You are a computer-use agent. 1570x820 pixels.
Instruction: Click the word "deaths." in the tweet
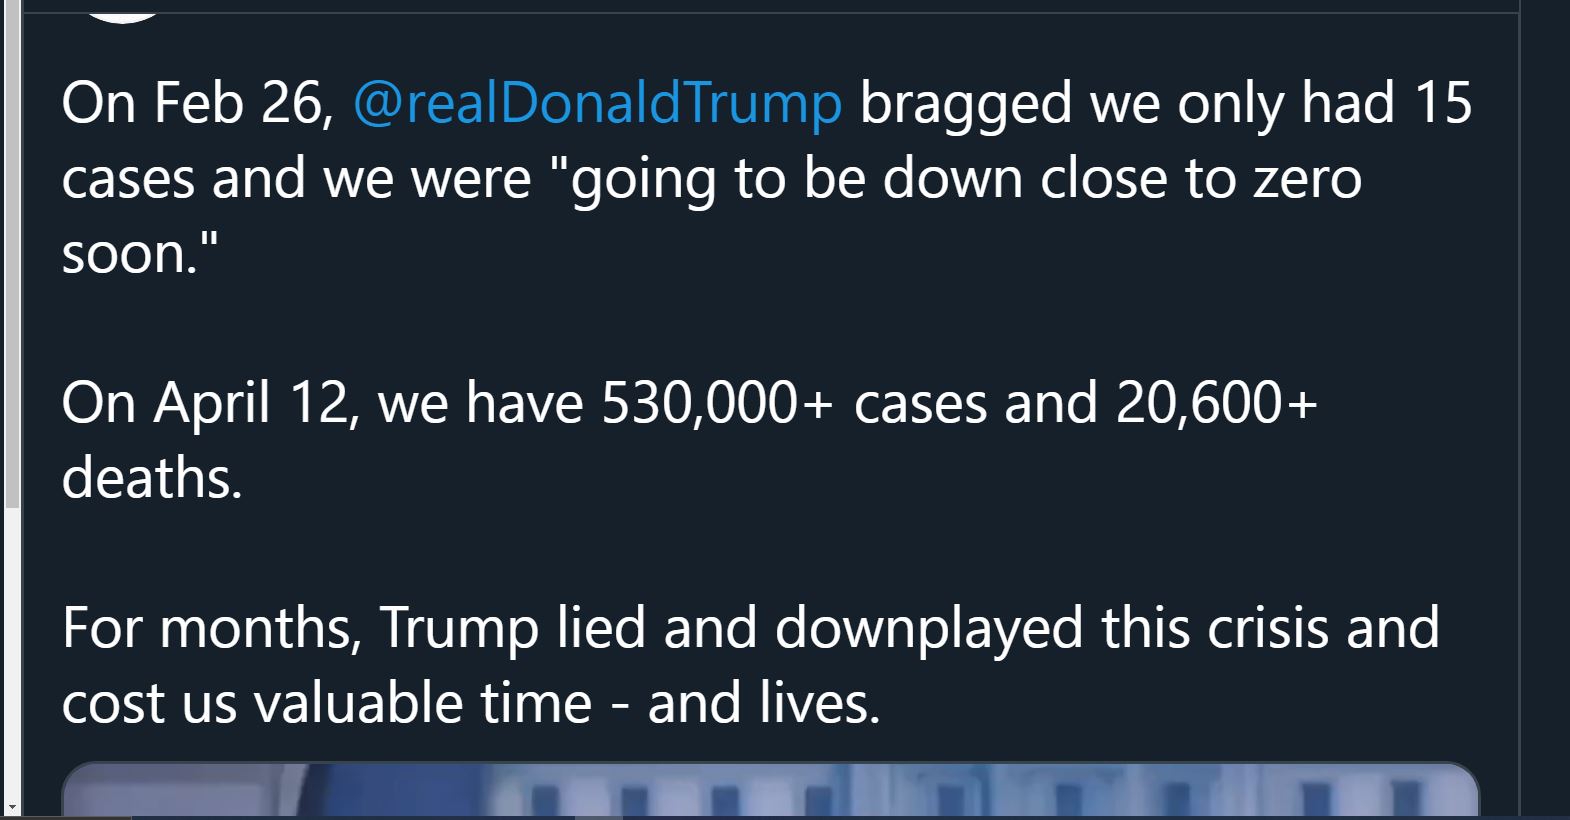[x=152, y=478]
